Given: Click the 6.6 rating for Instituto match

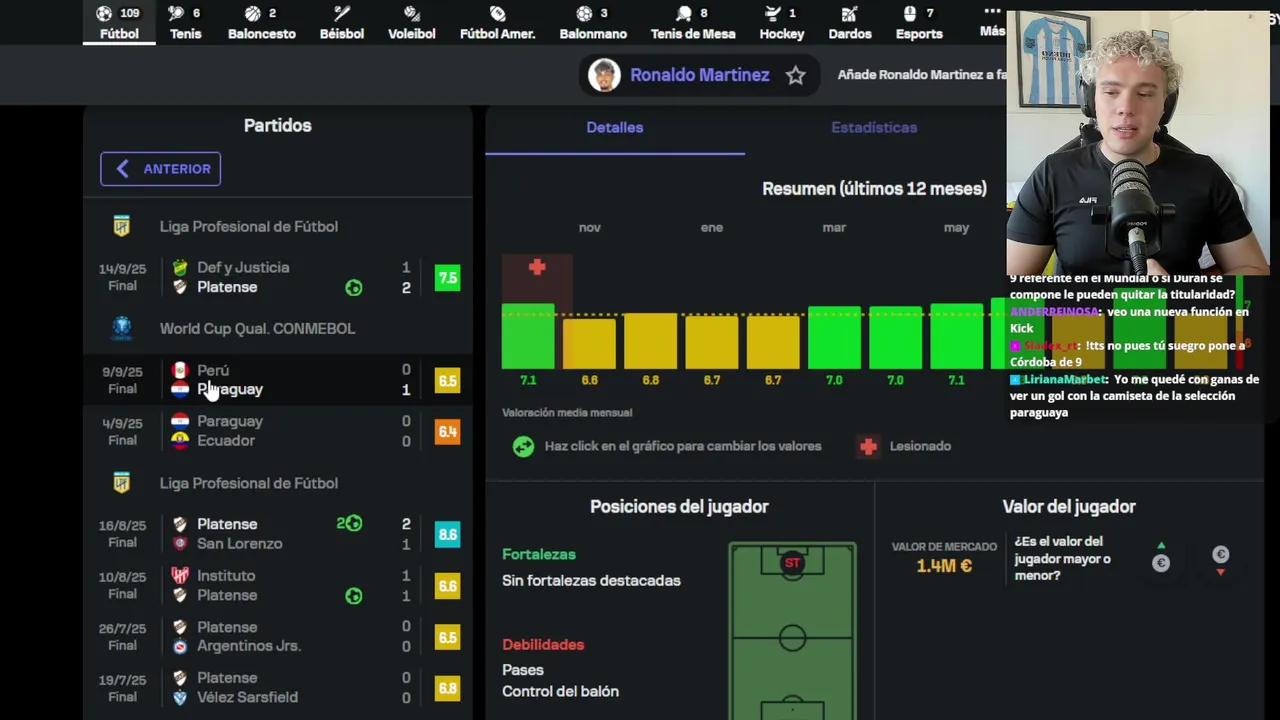Looking at the screenshot, I should click(x=447, y=586).
